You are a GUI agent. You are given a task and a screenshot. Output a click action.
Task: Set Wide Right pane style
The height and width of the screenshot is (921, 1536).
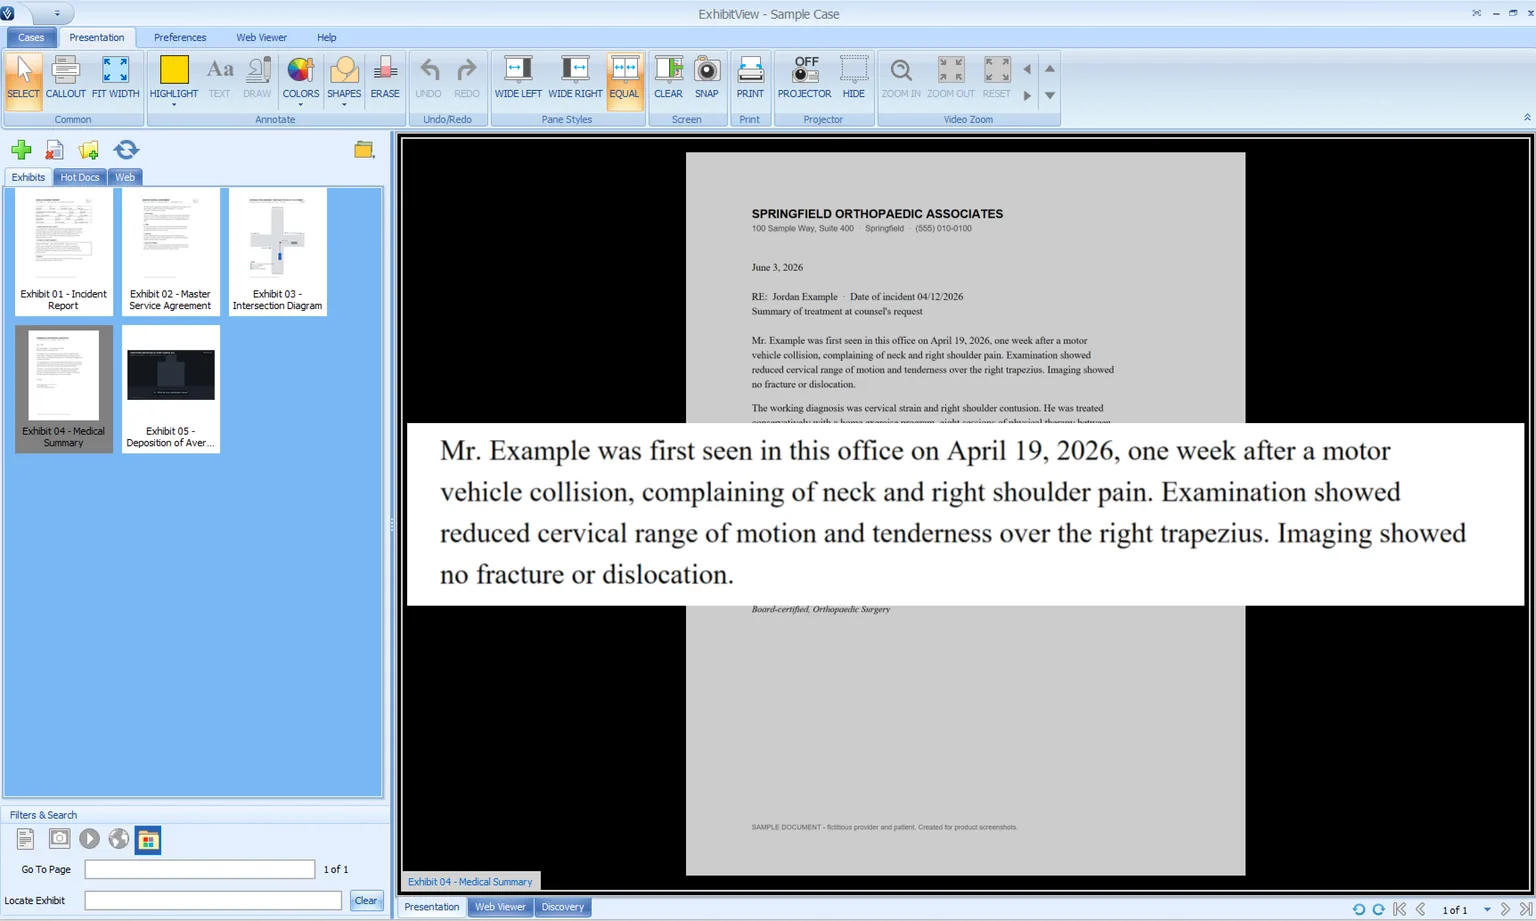(x=575, y=79)
